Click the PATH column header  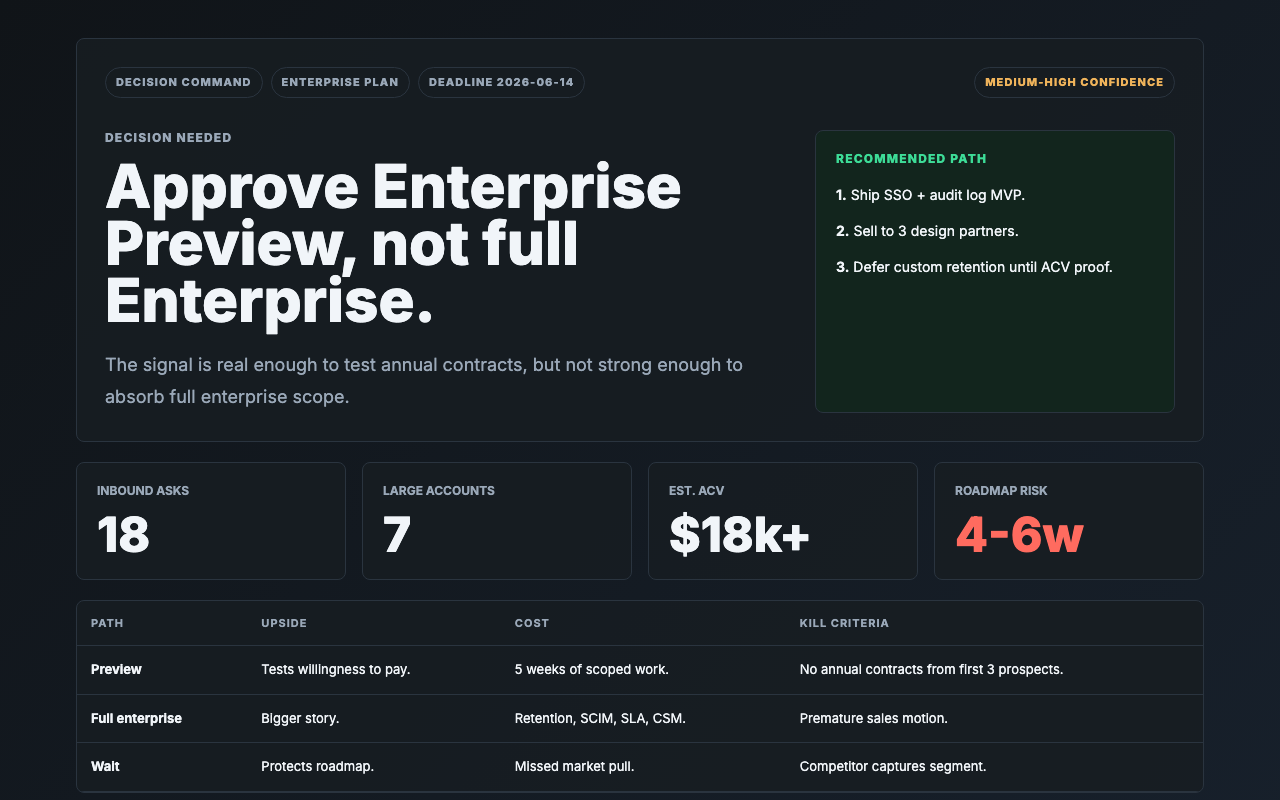pos(107,623)
